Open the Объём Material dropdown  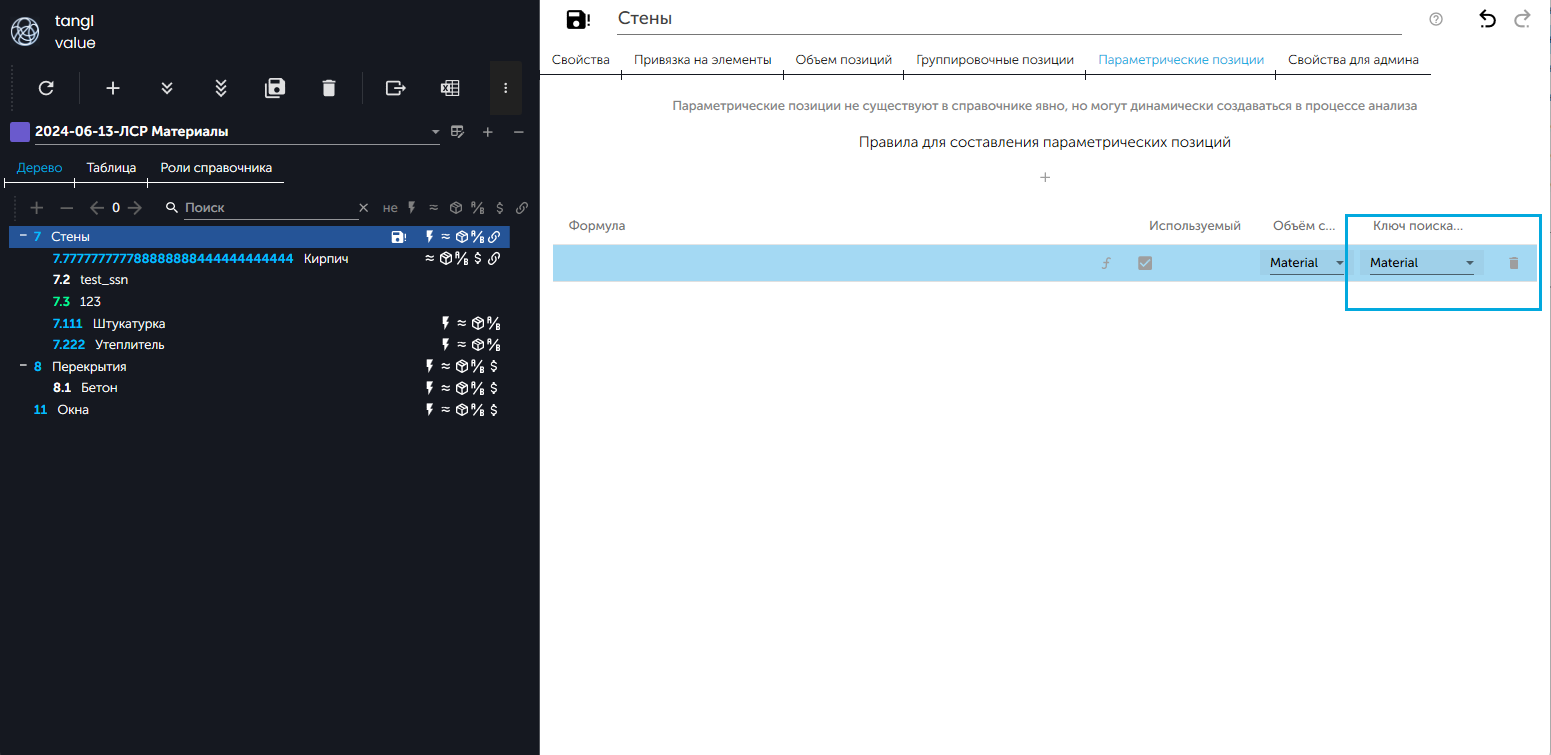point(1306,263)
